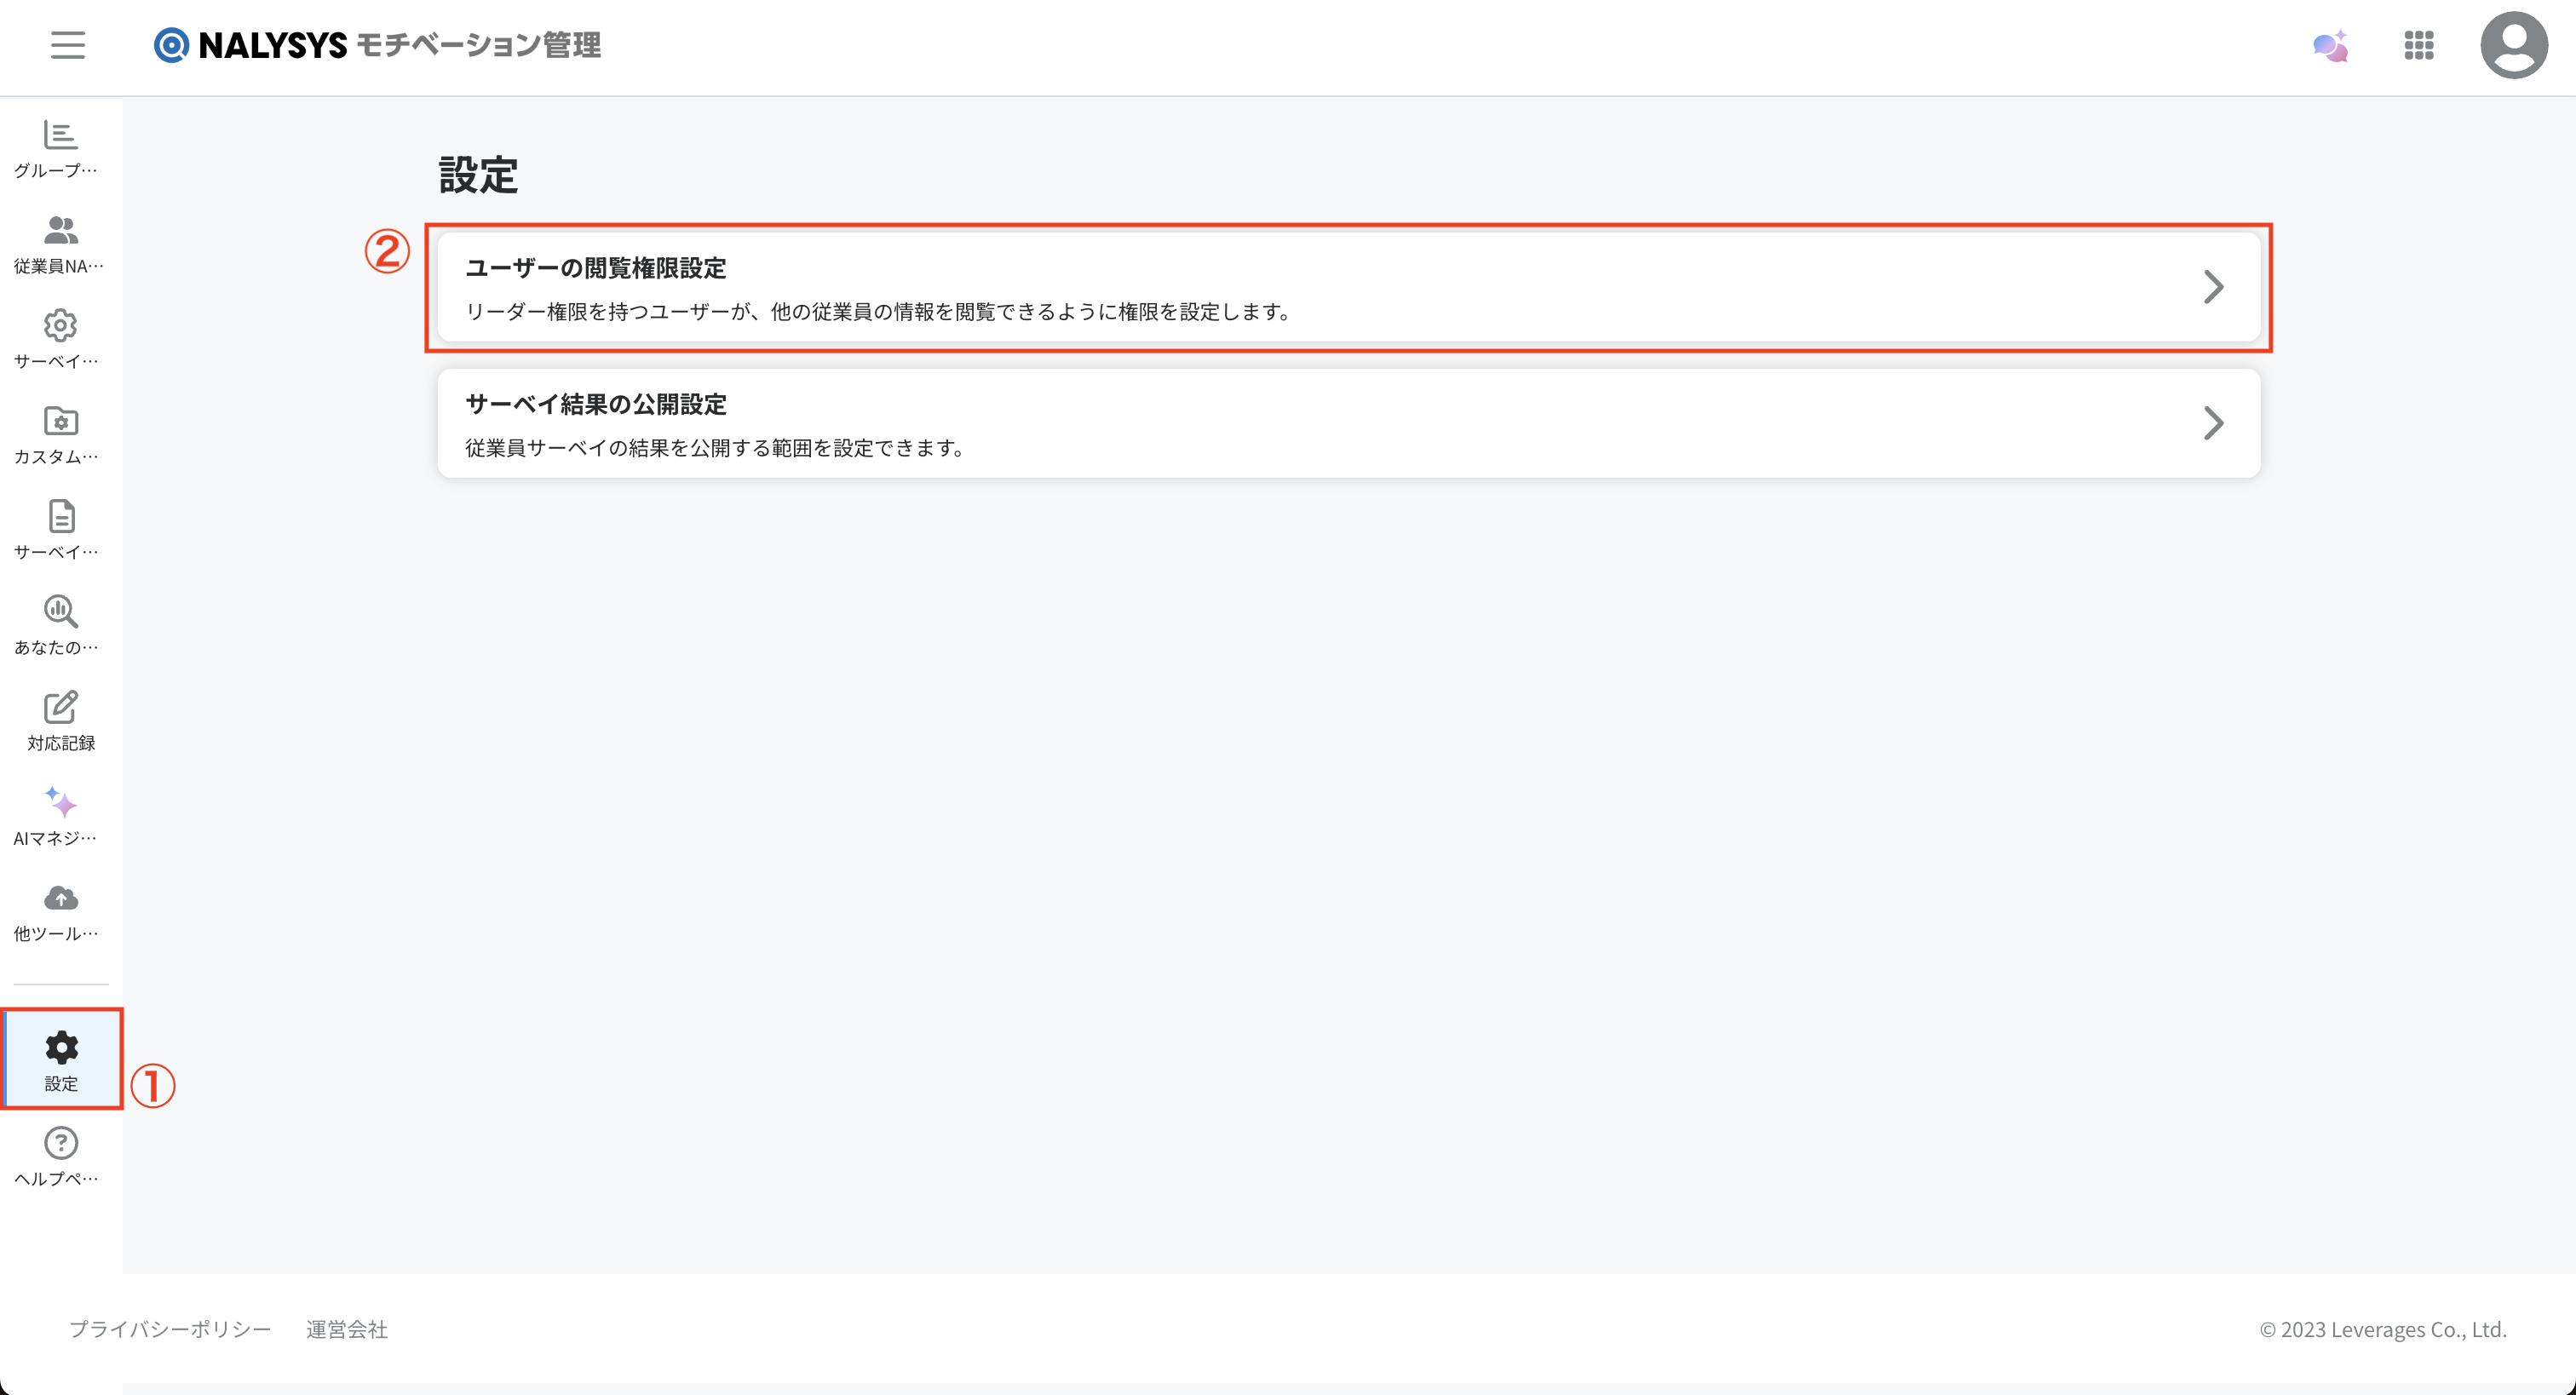The image size is (2576, 1395).
Task: Click the 設定 page heading
Action: (x=479, y=175)
